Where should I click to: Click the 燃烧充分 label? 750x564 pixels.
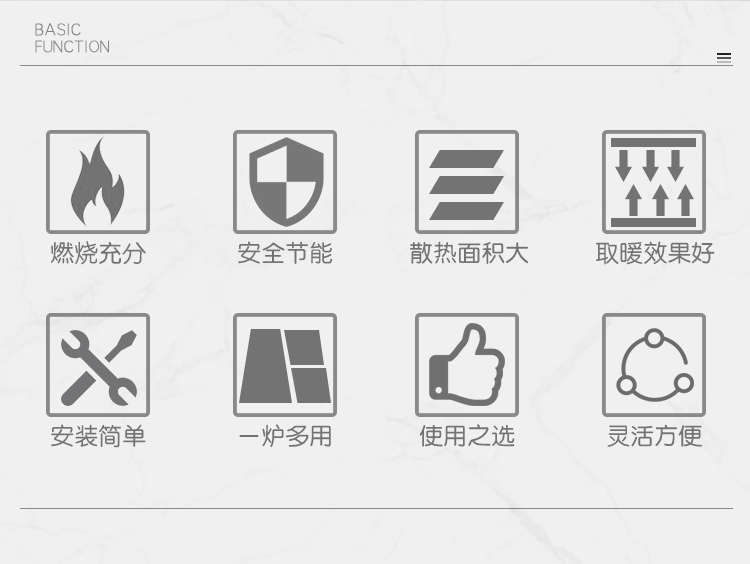point(98,253)
